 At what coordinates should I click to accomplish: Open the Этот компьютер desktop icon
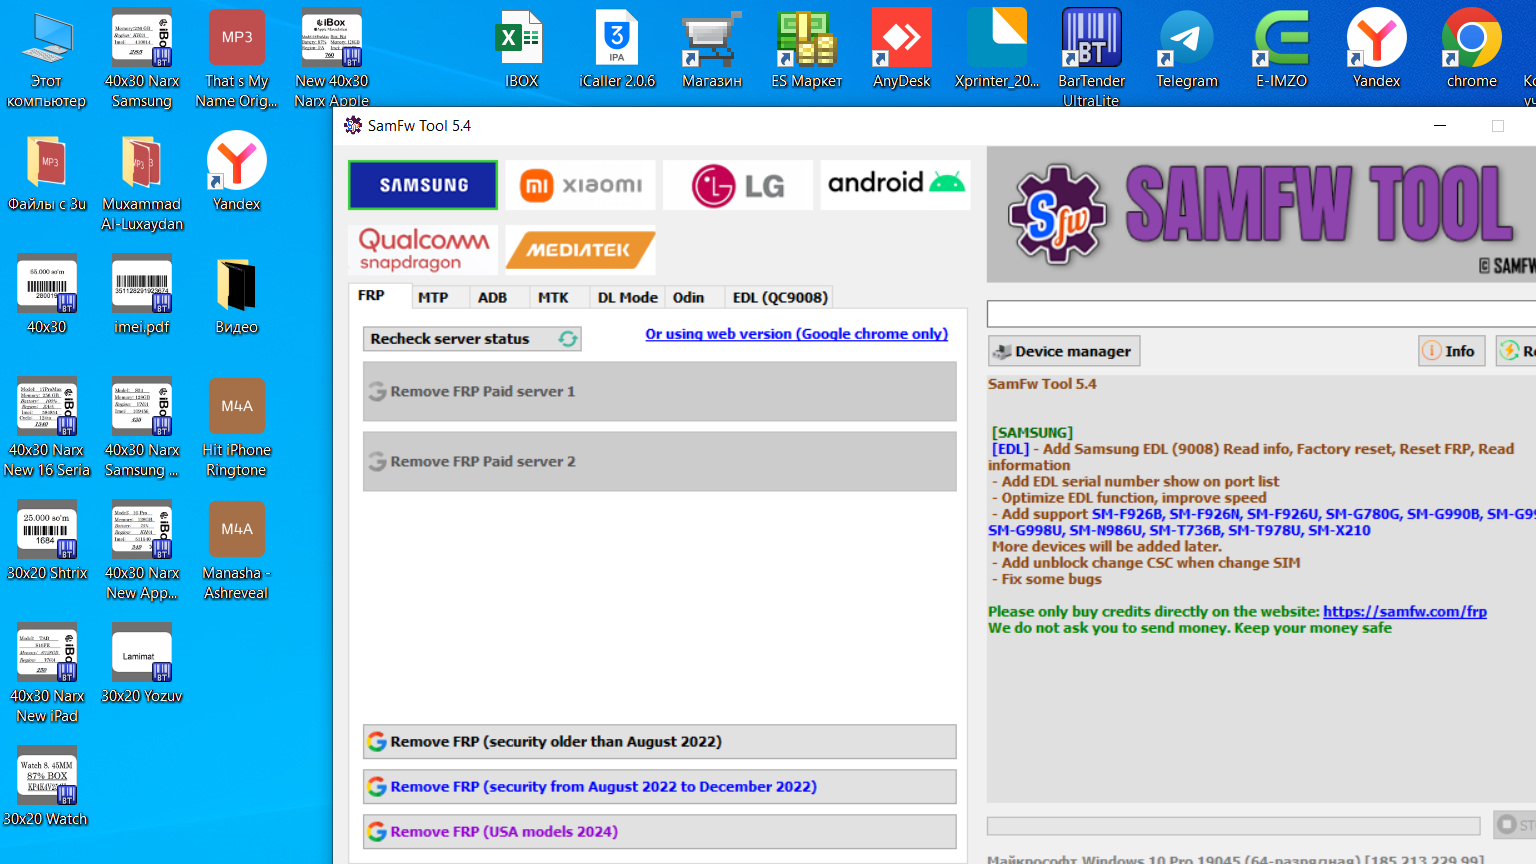[x=46, y=60]
